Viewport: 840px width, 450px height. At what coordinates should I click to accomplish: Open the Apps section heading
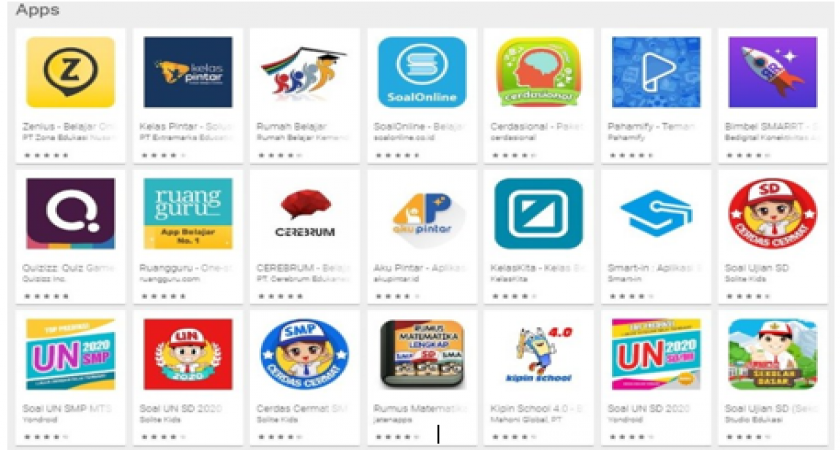pos(38,10)
